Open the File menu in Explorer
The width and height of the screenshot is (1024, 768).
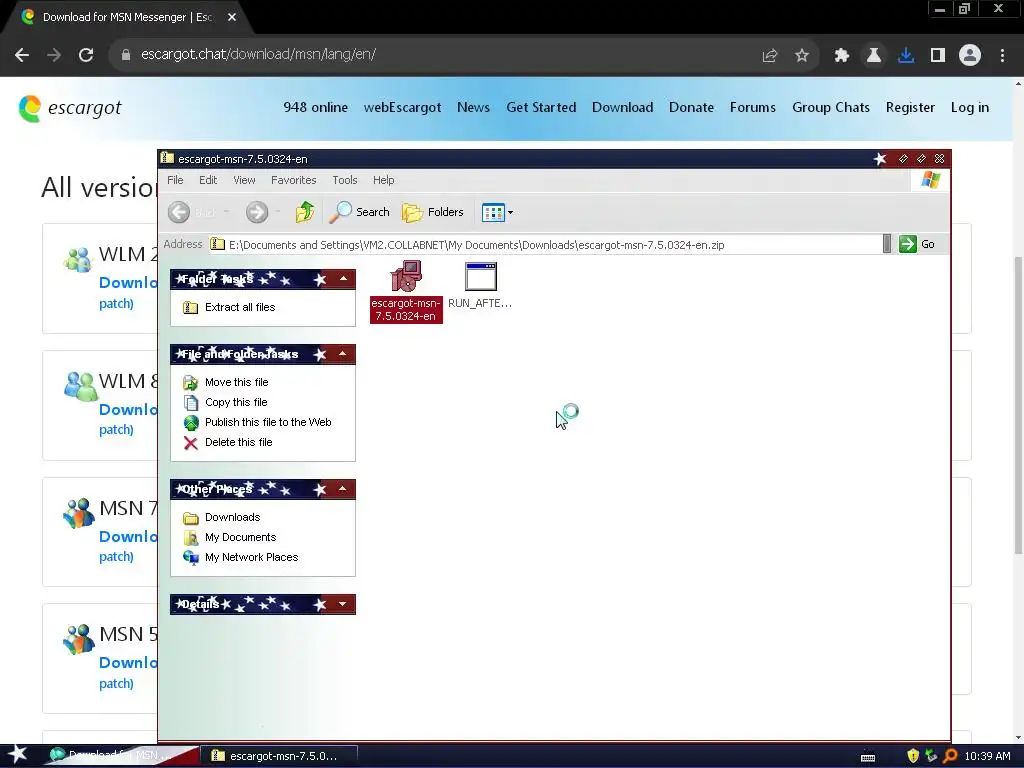[175, 180]
